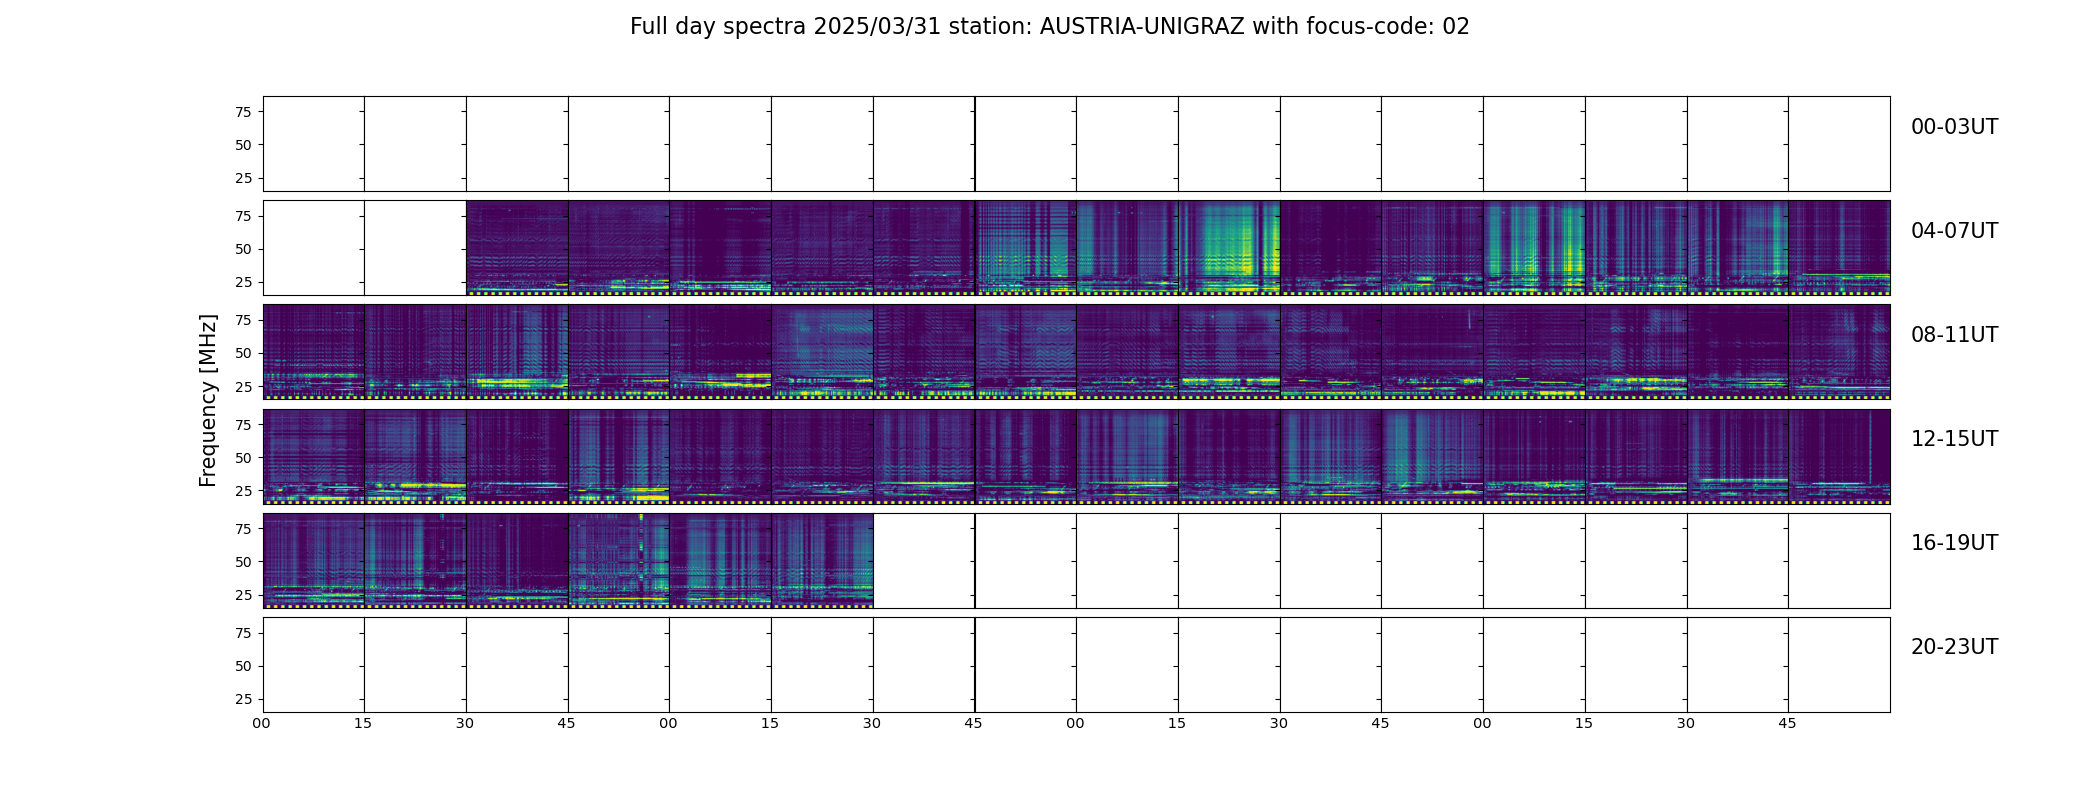Open the 05:00–05:15 spectrogram in the 04-07UT row
This screenshot has height=800, width=2100.
click(x=720, y=248)
